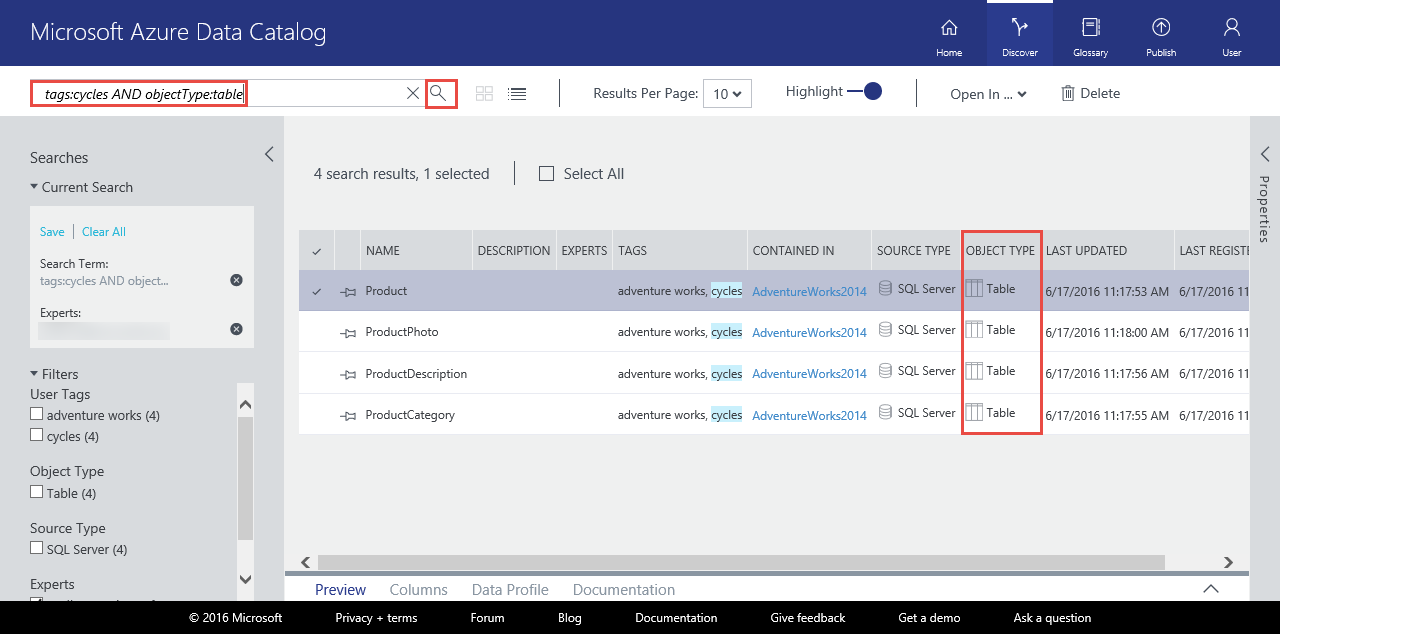This screenshot has height=634, width=1406.
Task: Remove the Search Term filter
Action: tap(236, 280)
